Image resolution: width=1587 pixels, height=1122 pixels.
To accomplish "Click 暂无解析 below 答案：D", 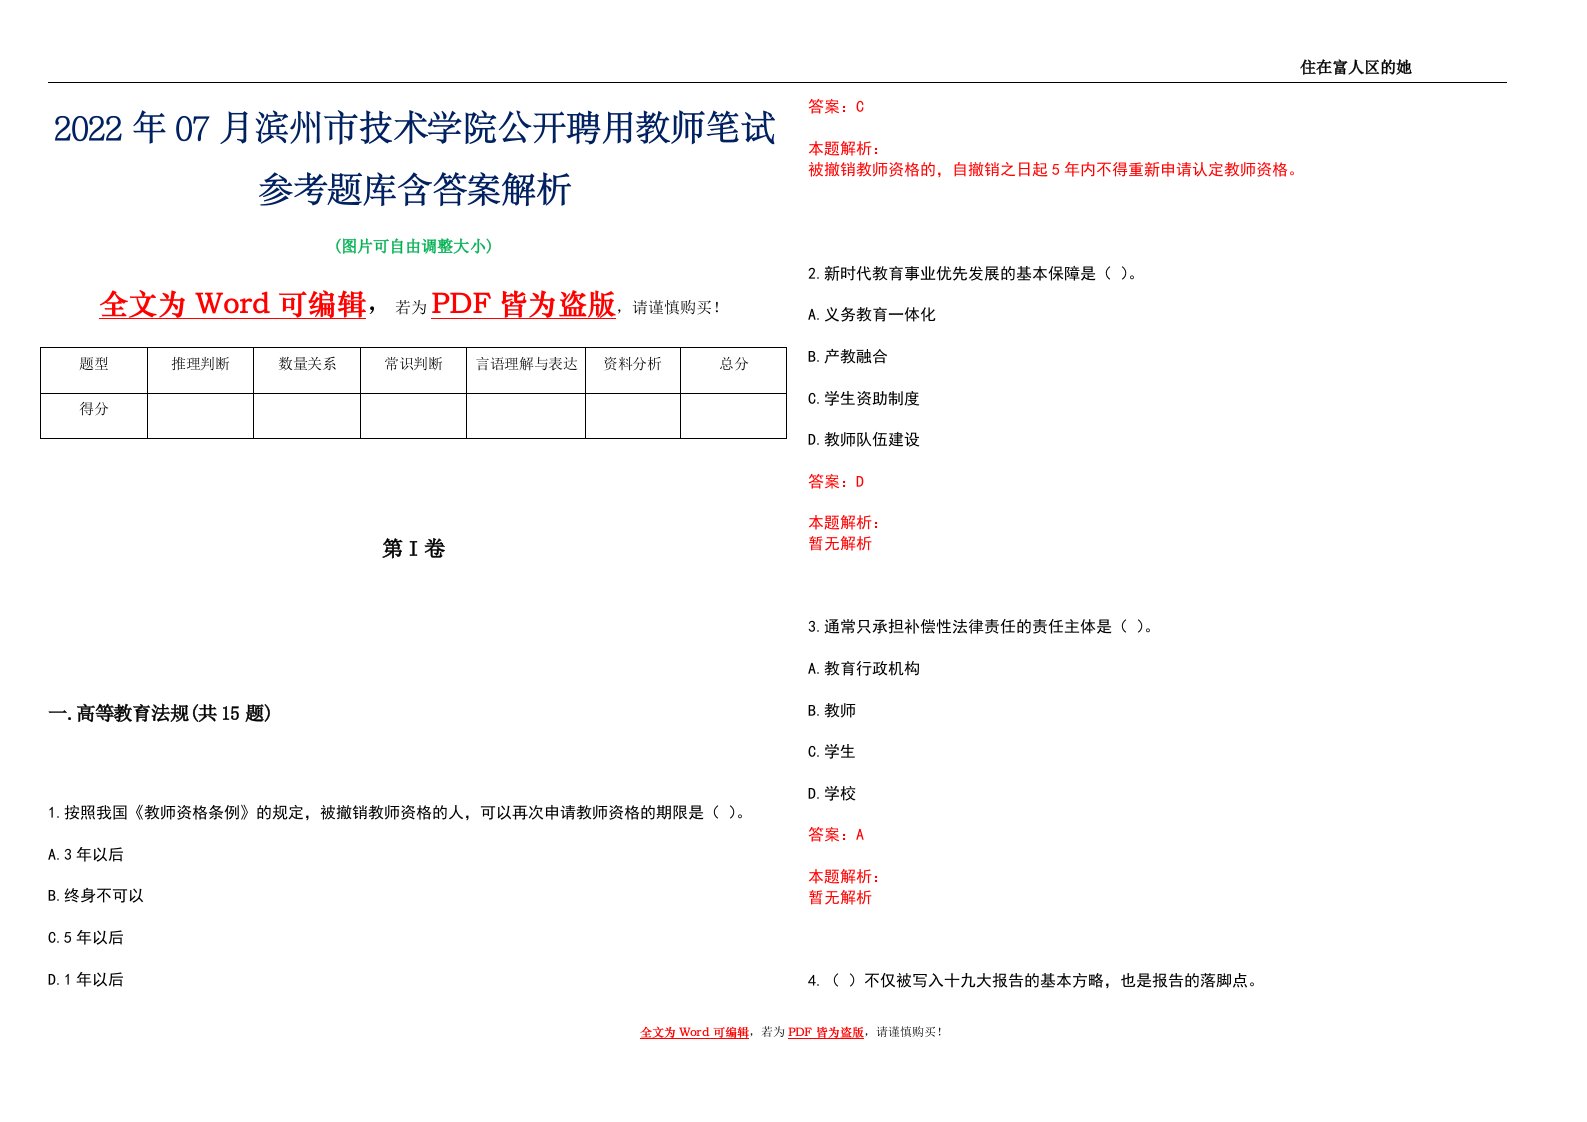I will (x=840, y=544).
